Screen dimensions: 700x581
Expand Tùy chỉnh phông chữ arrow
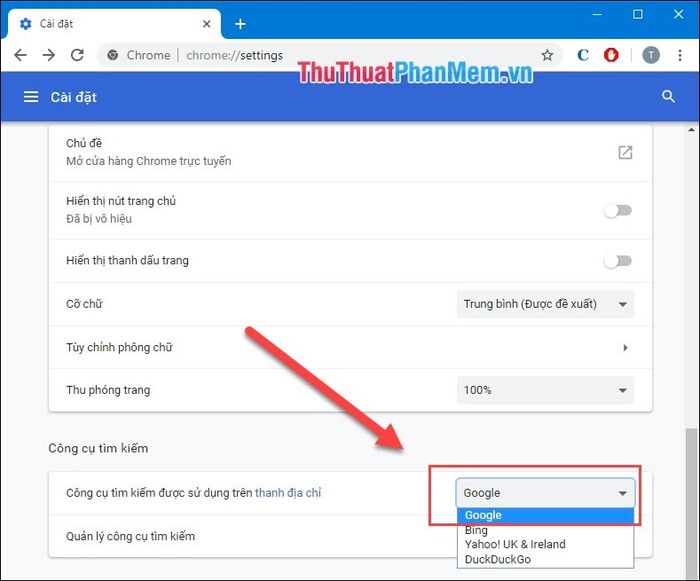point(625,347)
